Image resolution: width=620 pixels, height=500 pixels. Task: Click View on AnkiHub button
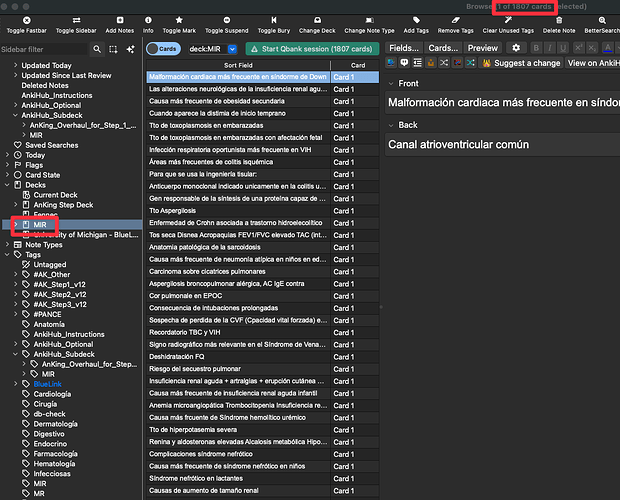point(593,63)
